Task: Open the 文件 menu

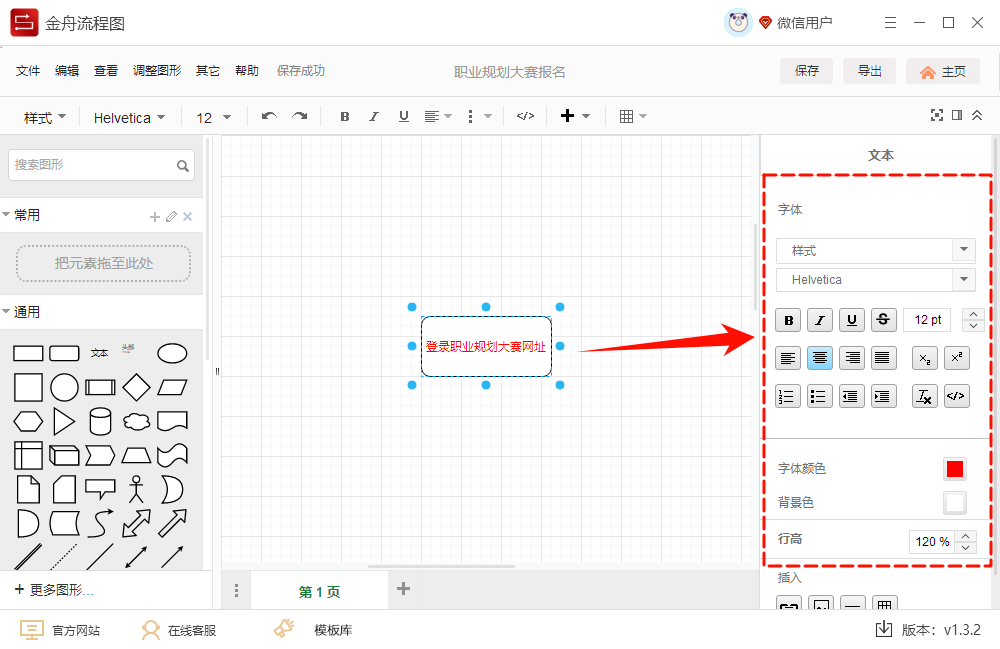Action: (27, 70)
